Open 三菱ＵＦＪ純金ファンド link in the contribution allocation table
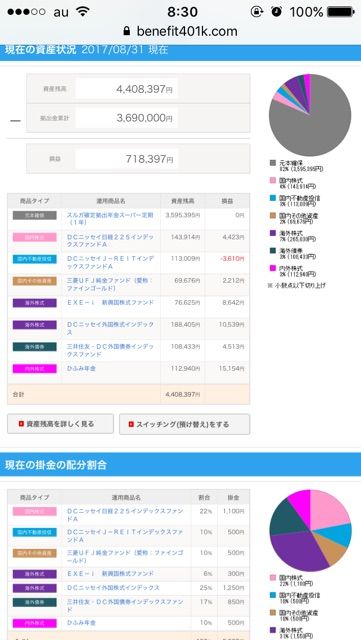The width and height of the screenshot is (361, 640). (x=125, y=557)
